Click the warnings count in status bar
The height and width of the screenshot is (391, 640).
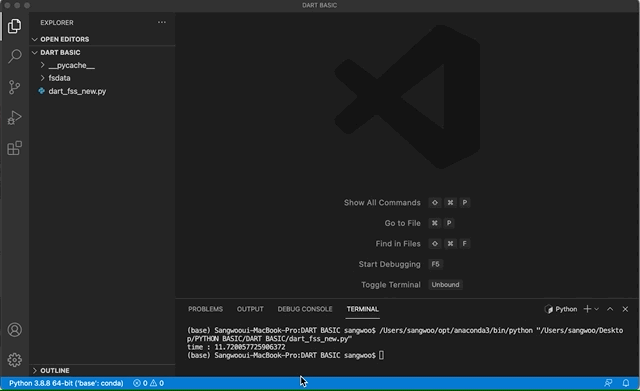pos(157,383)
